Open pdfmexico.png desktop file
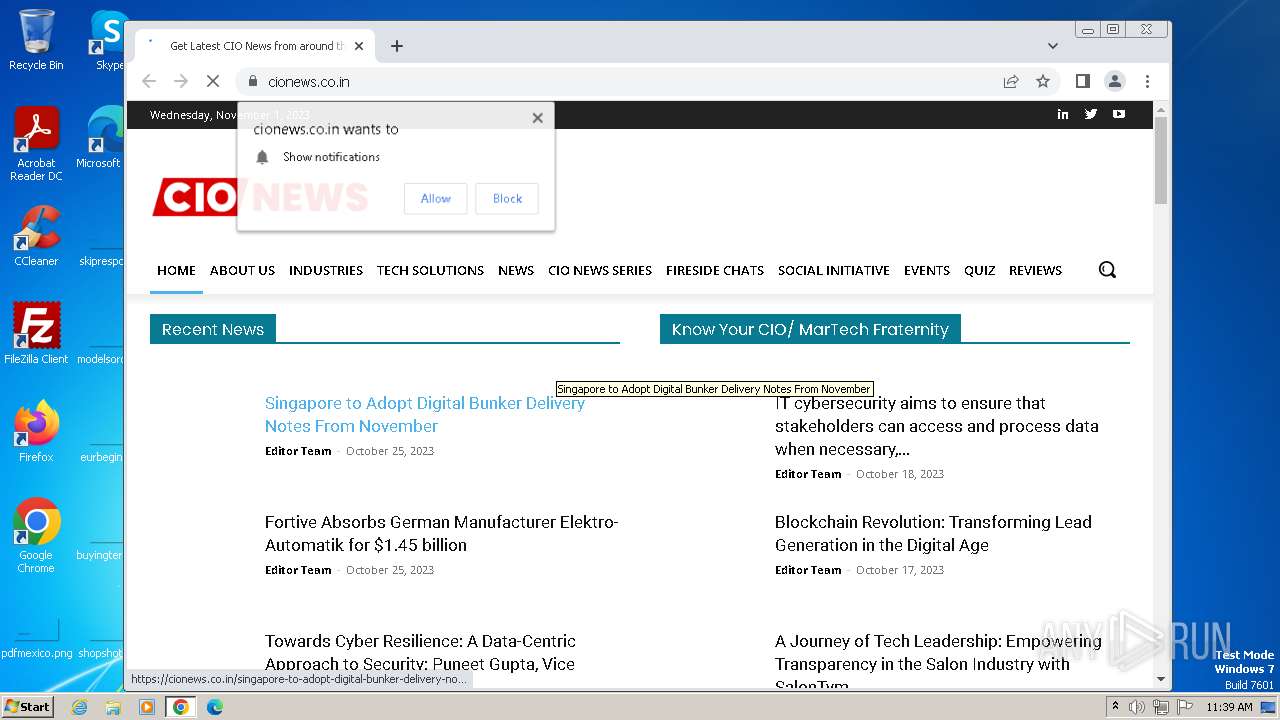Screen dimensions: 1280x720 coord(36,636)
